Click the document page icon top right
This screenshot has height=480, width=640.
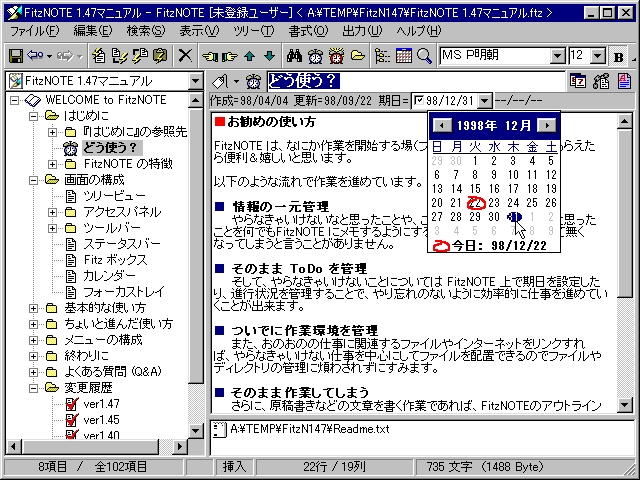pyautogui.click(x=624, y=81)
